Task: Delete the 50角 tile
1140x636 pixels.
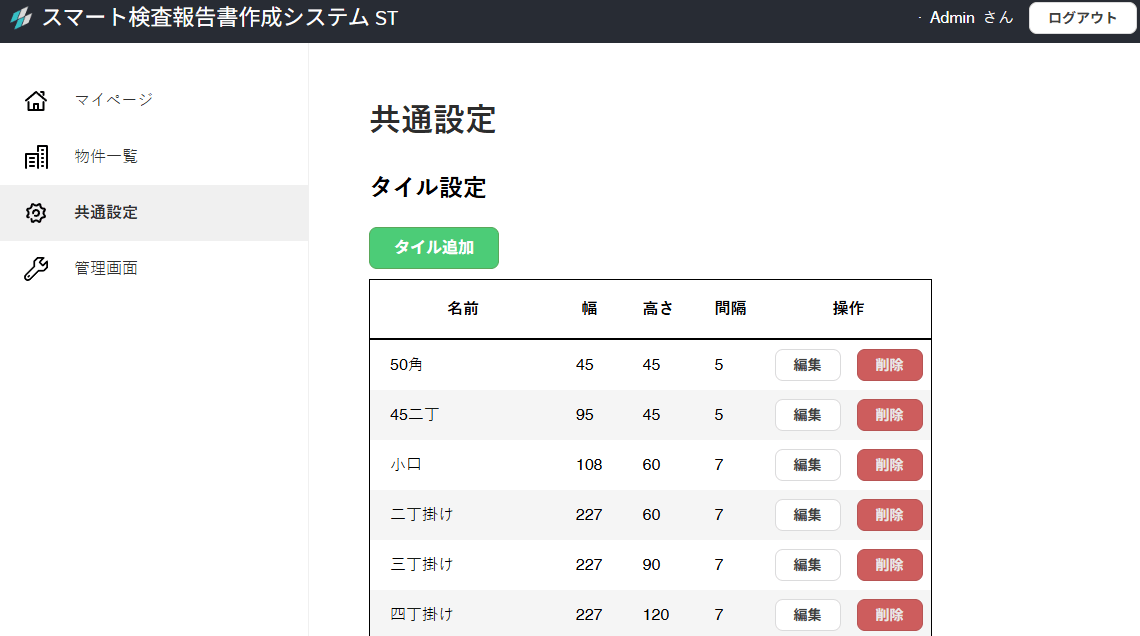Action: click(889, 365)
